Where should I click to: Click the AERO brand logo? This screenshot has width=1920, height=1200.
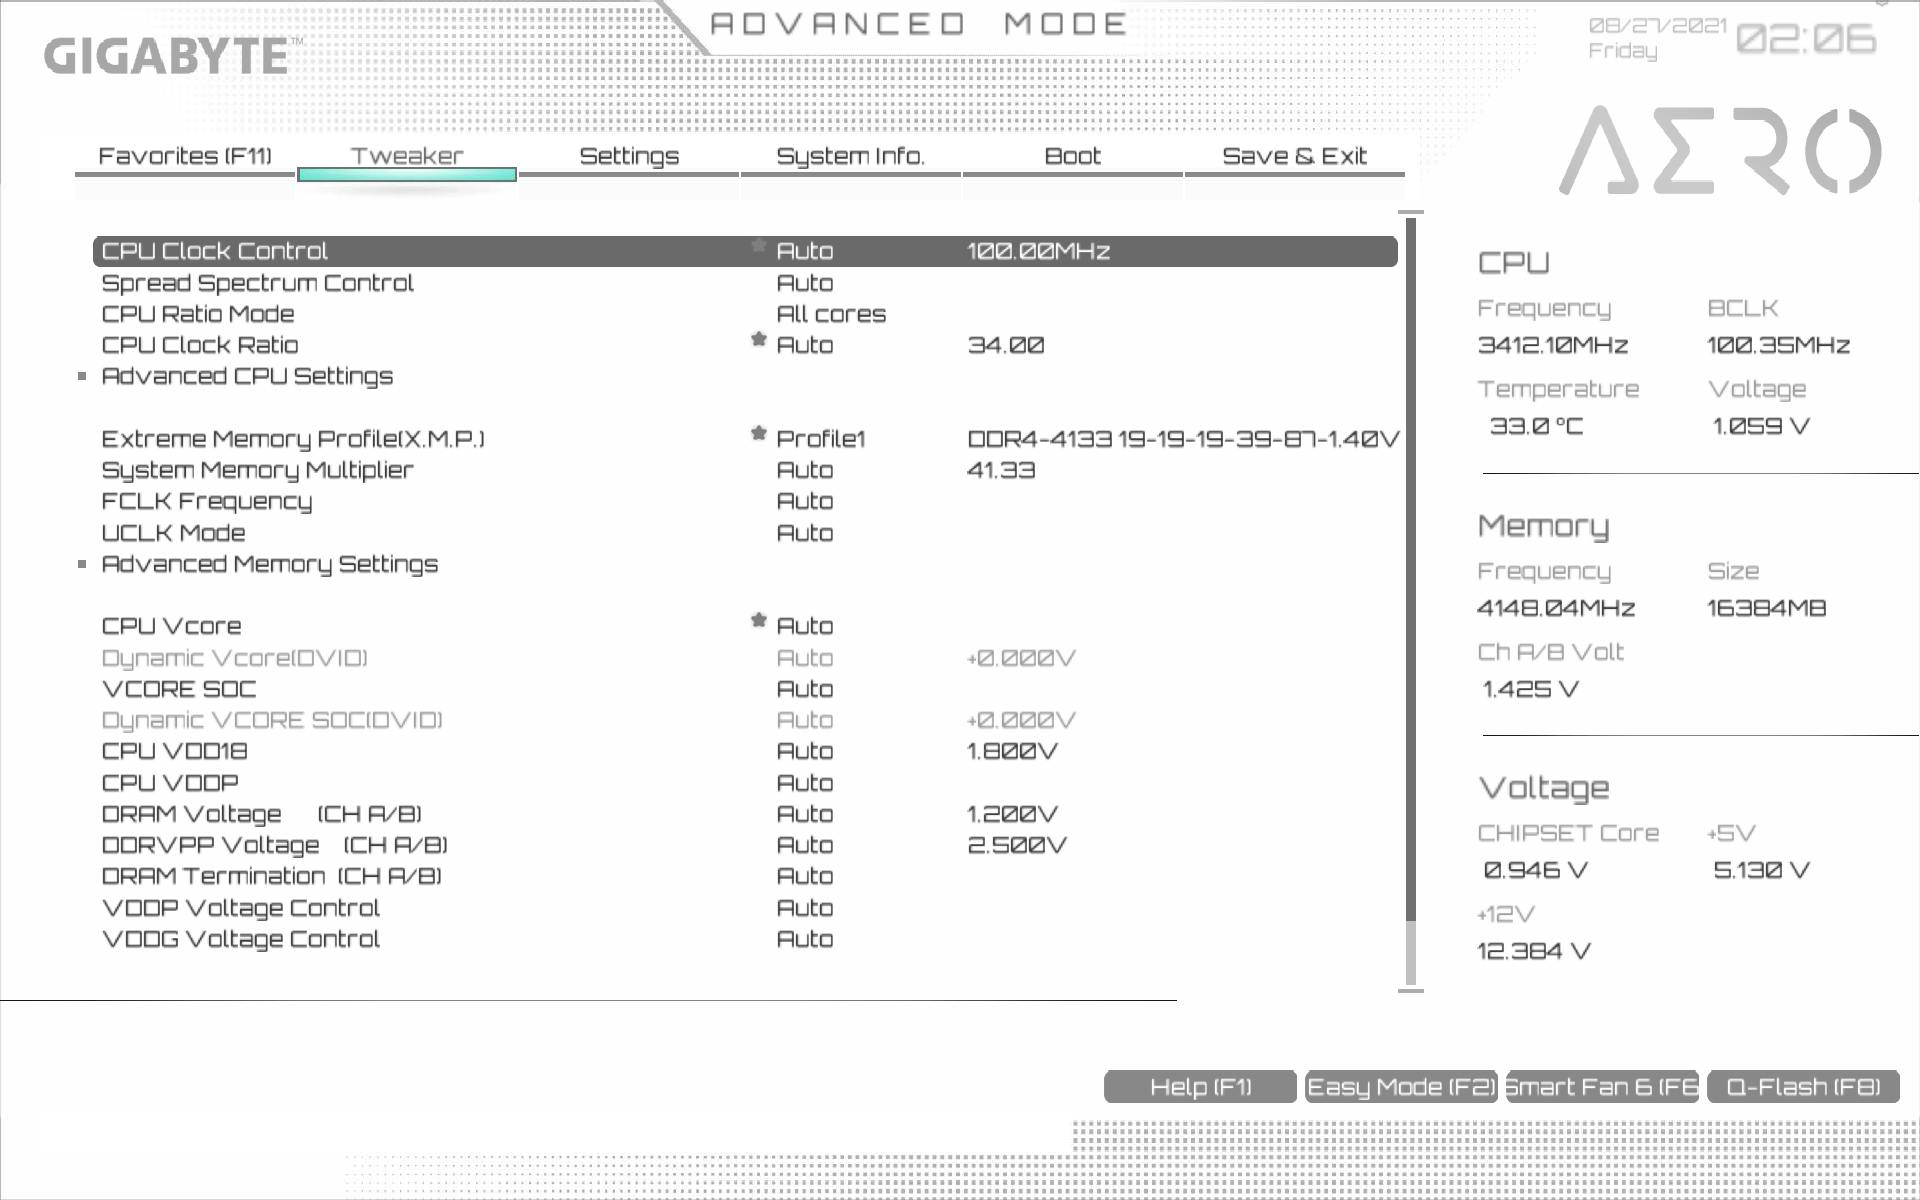(1719, 152)
